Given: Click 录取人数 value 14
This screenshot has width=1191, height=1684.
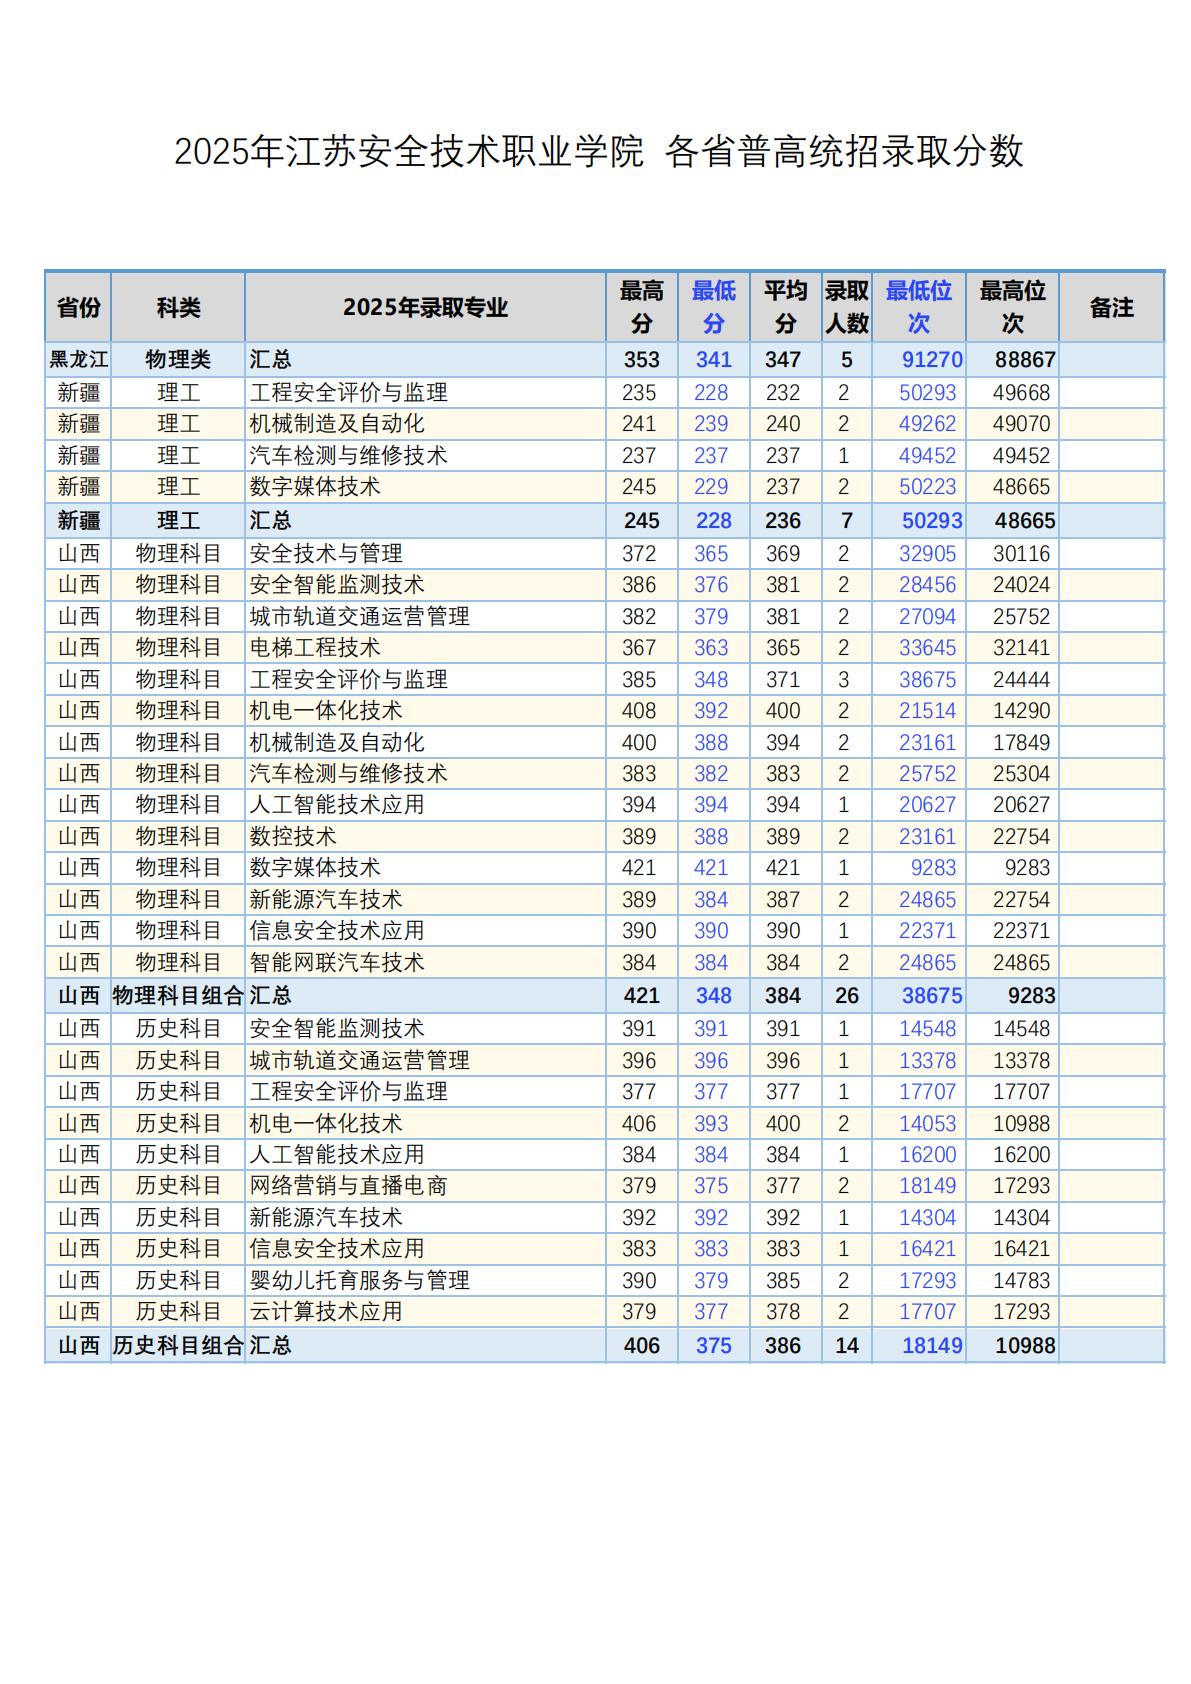Looking at the screenshot, I should pyautogui.click(x=846, y=1346).
